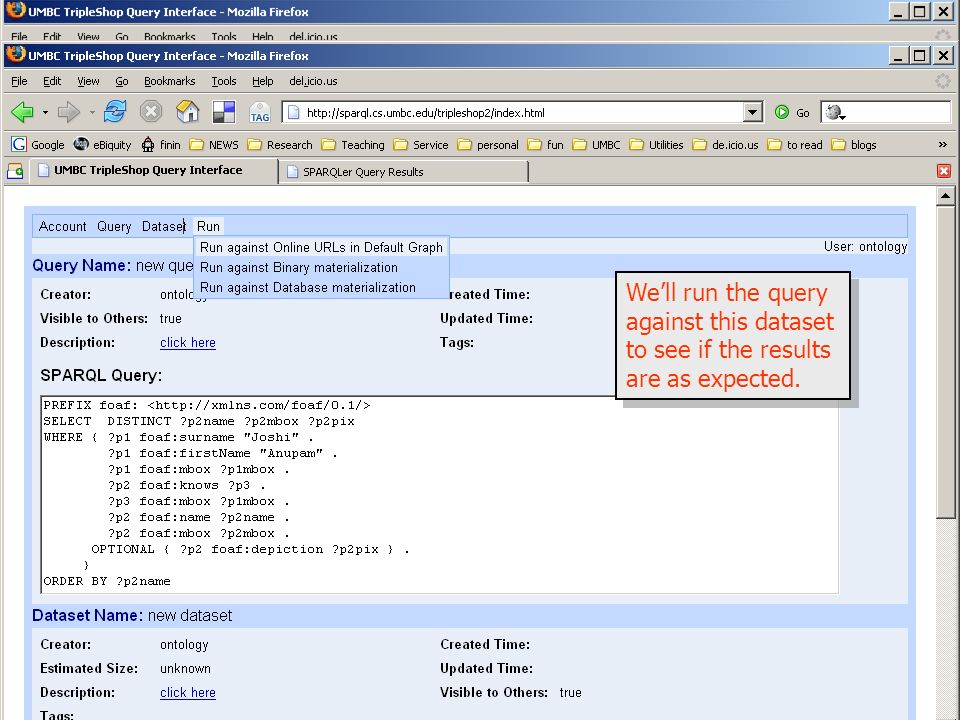This screenshot has width=960, height=720.
Task: Open the View menu
Action: 88,81
